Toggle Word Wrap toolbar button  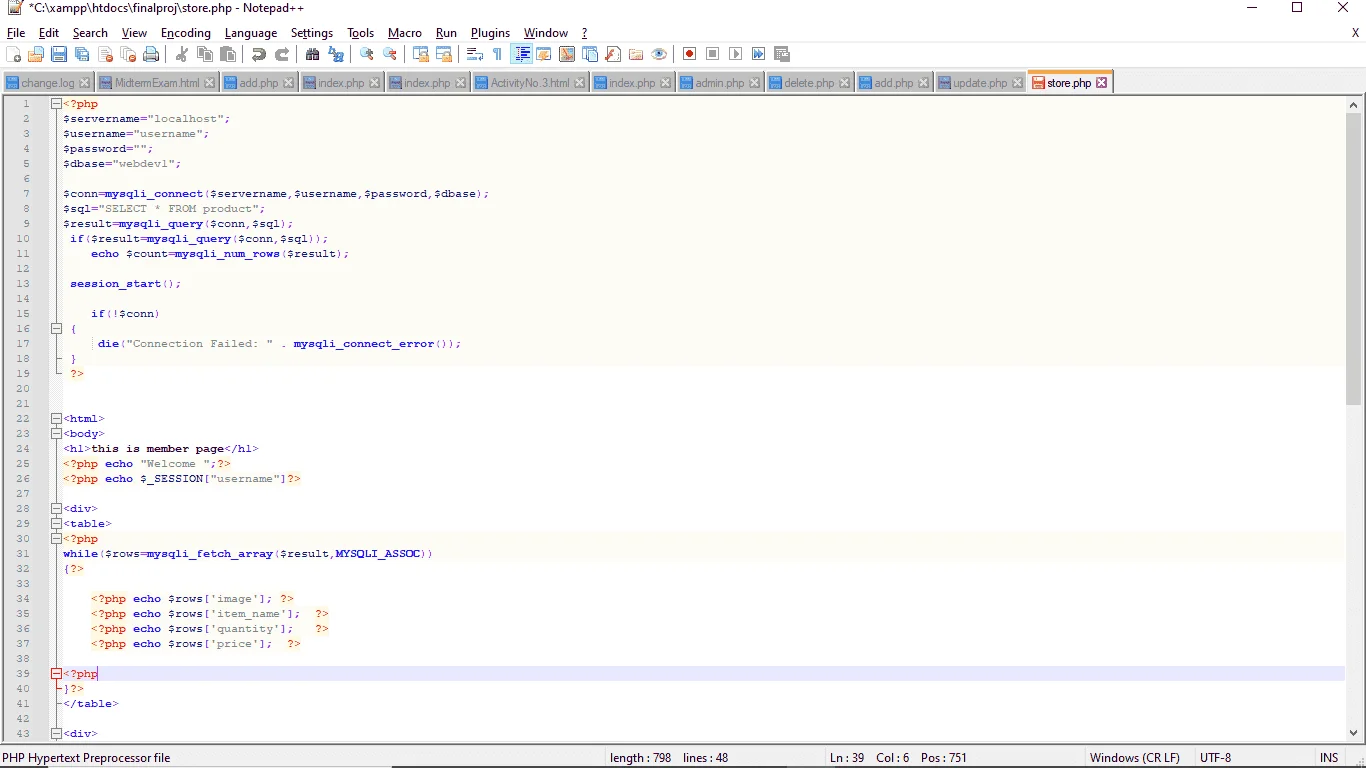[x=475, y=54]
